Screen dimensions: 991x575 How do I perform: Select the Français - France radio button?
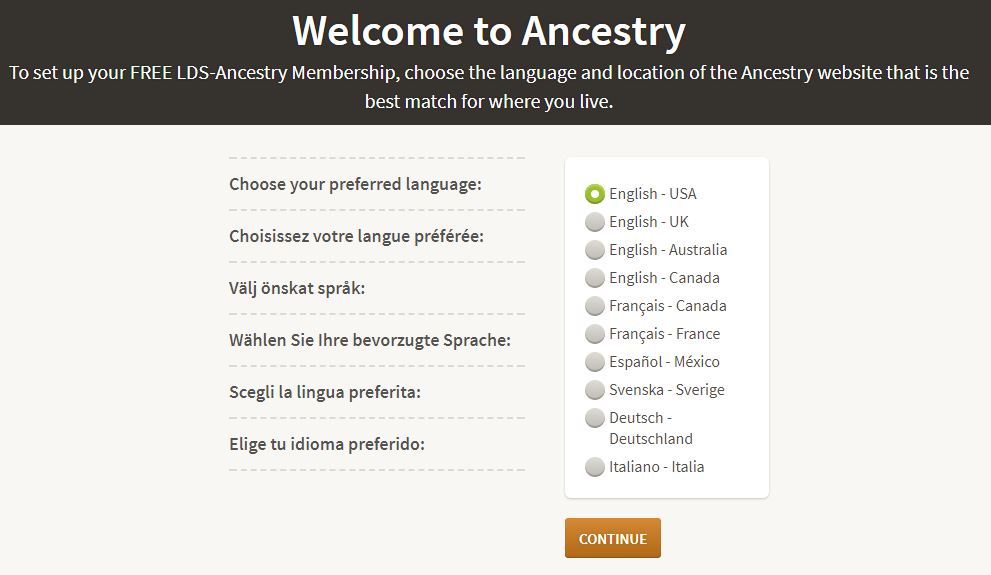pos(595,334)
